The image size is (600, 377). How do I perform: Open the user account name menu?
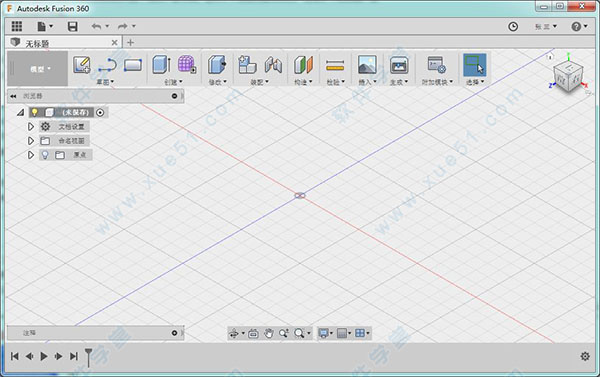coord(545,26)
